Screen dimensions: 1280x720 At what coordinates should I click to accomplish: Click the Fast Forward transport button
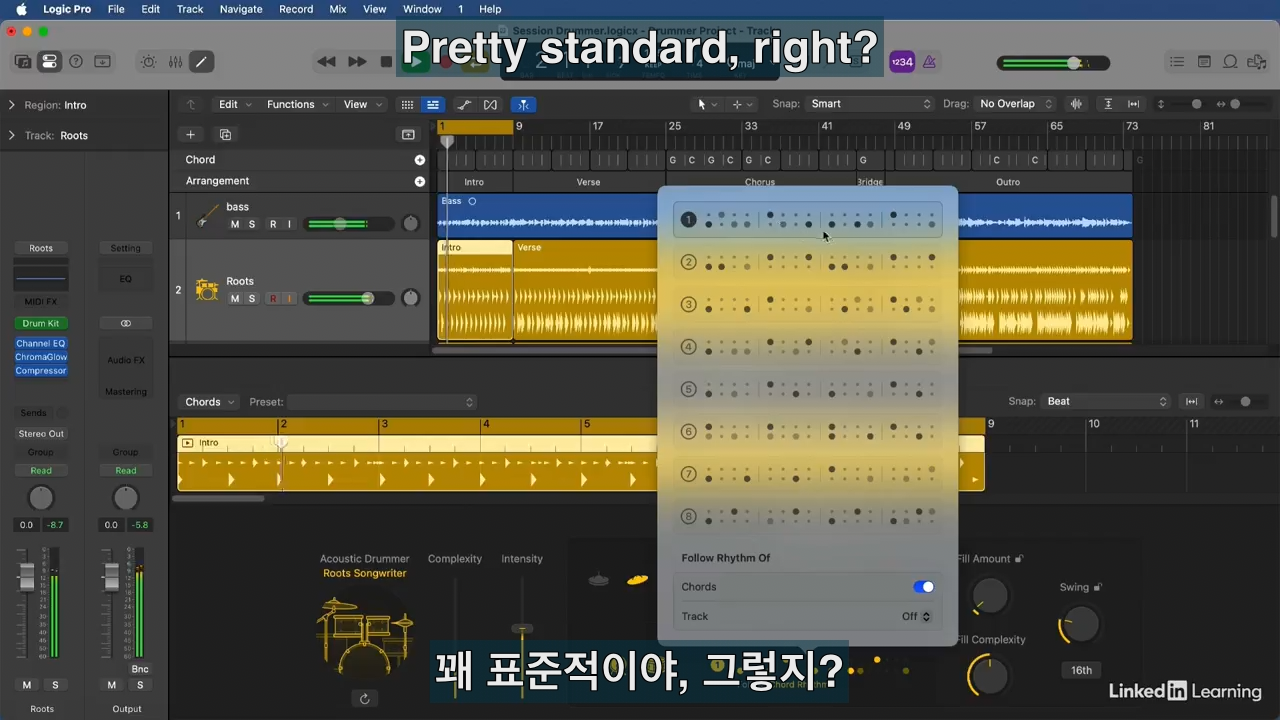click(x=357, y=62)
